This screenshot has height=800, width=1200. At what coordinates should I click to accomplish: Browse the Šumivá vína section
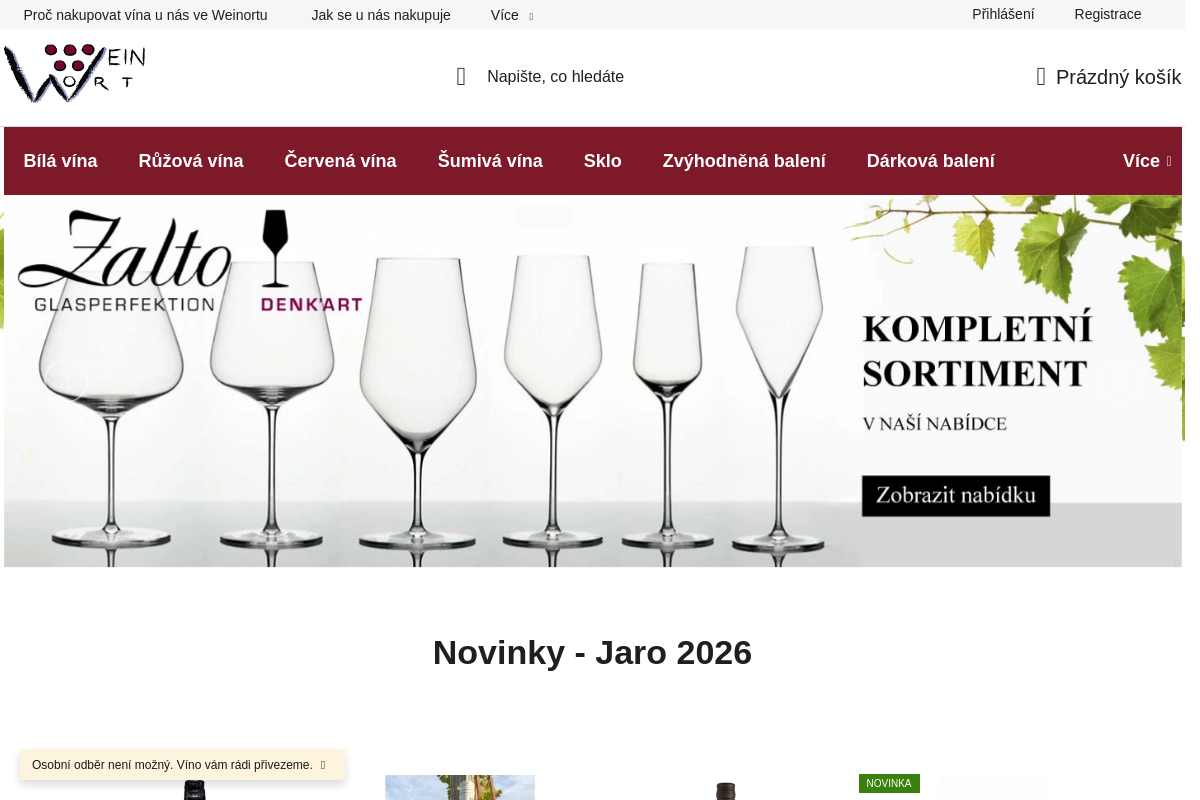pyautogui.click(x=490, y=160)
